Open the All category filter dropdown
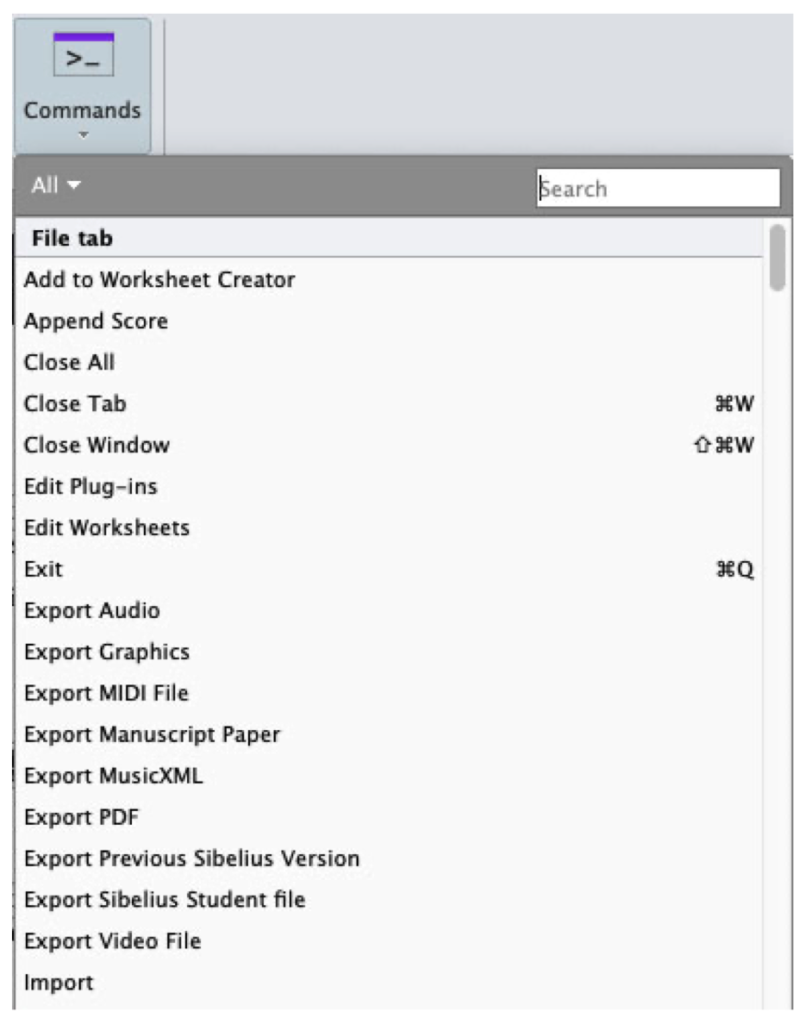812x1024 pixels. pos(56,186)
